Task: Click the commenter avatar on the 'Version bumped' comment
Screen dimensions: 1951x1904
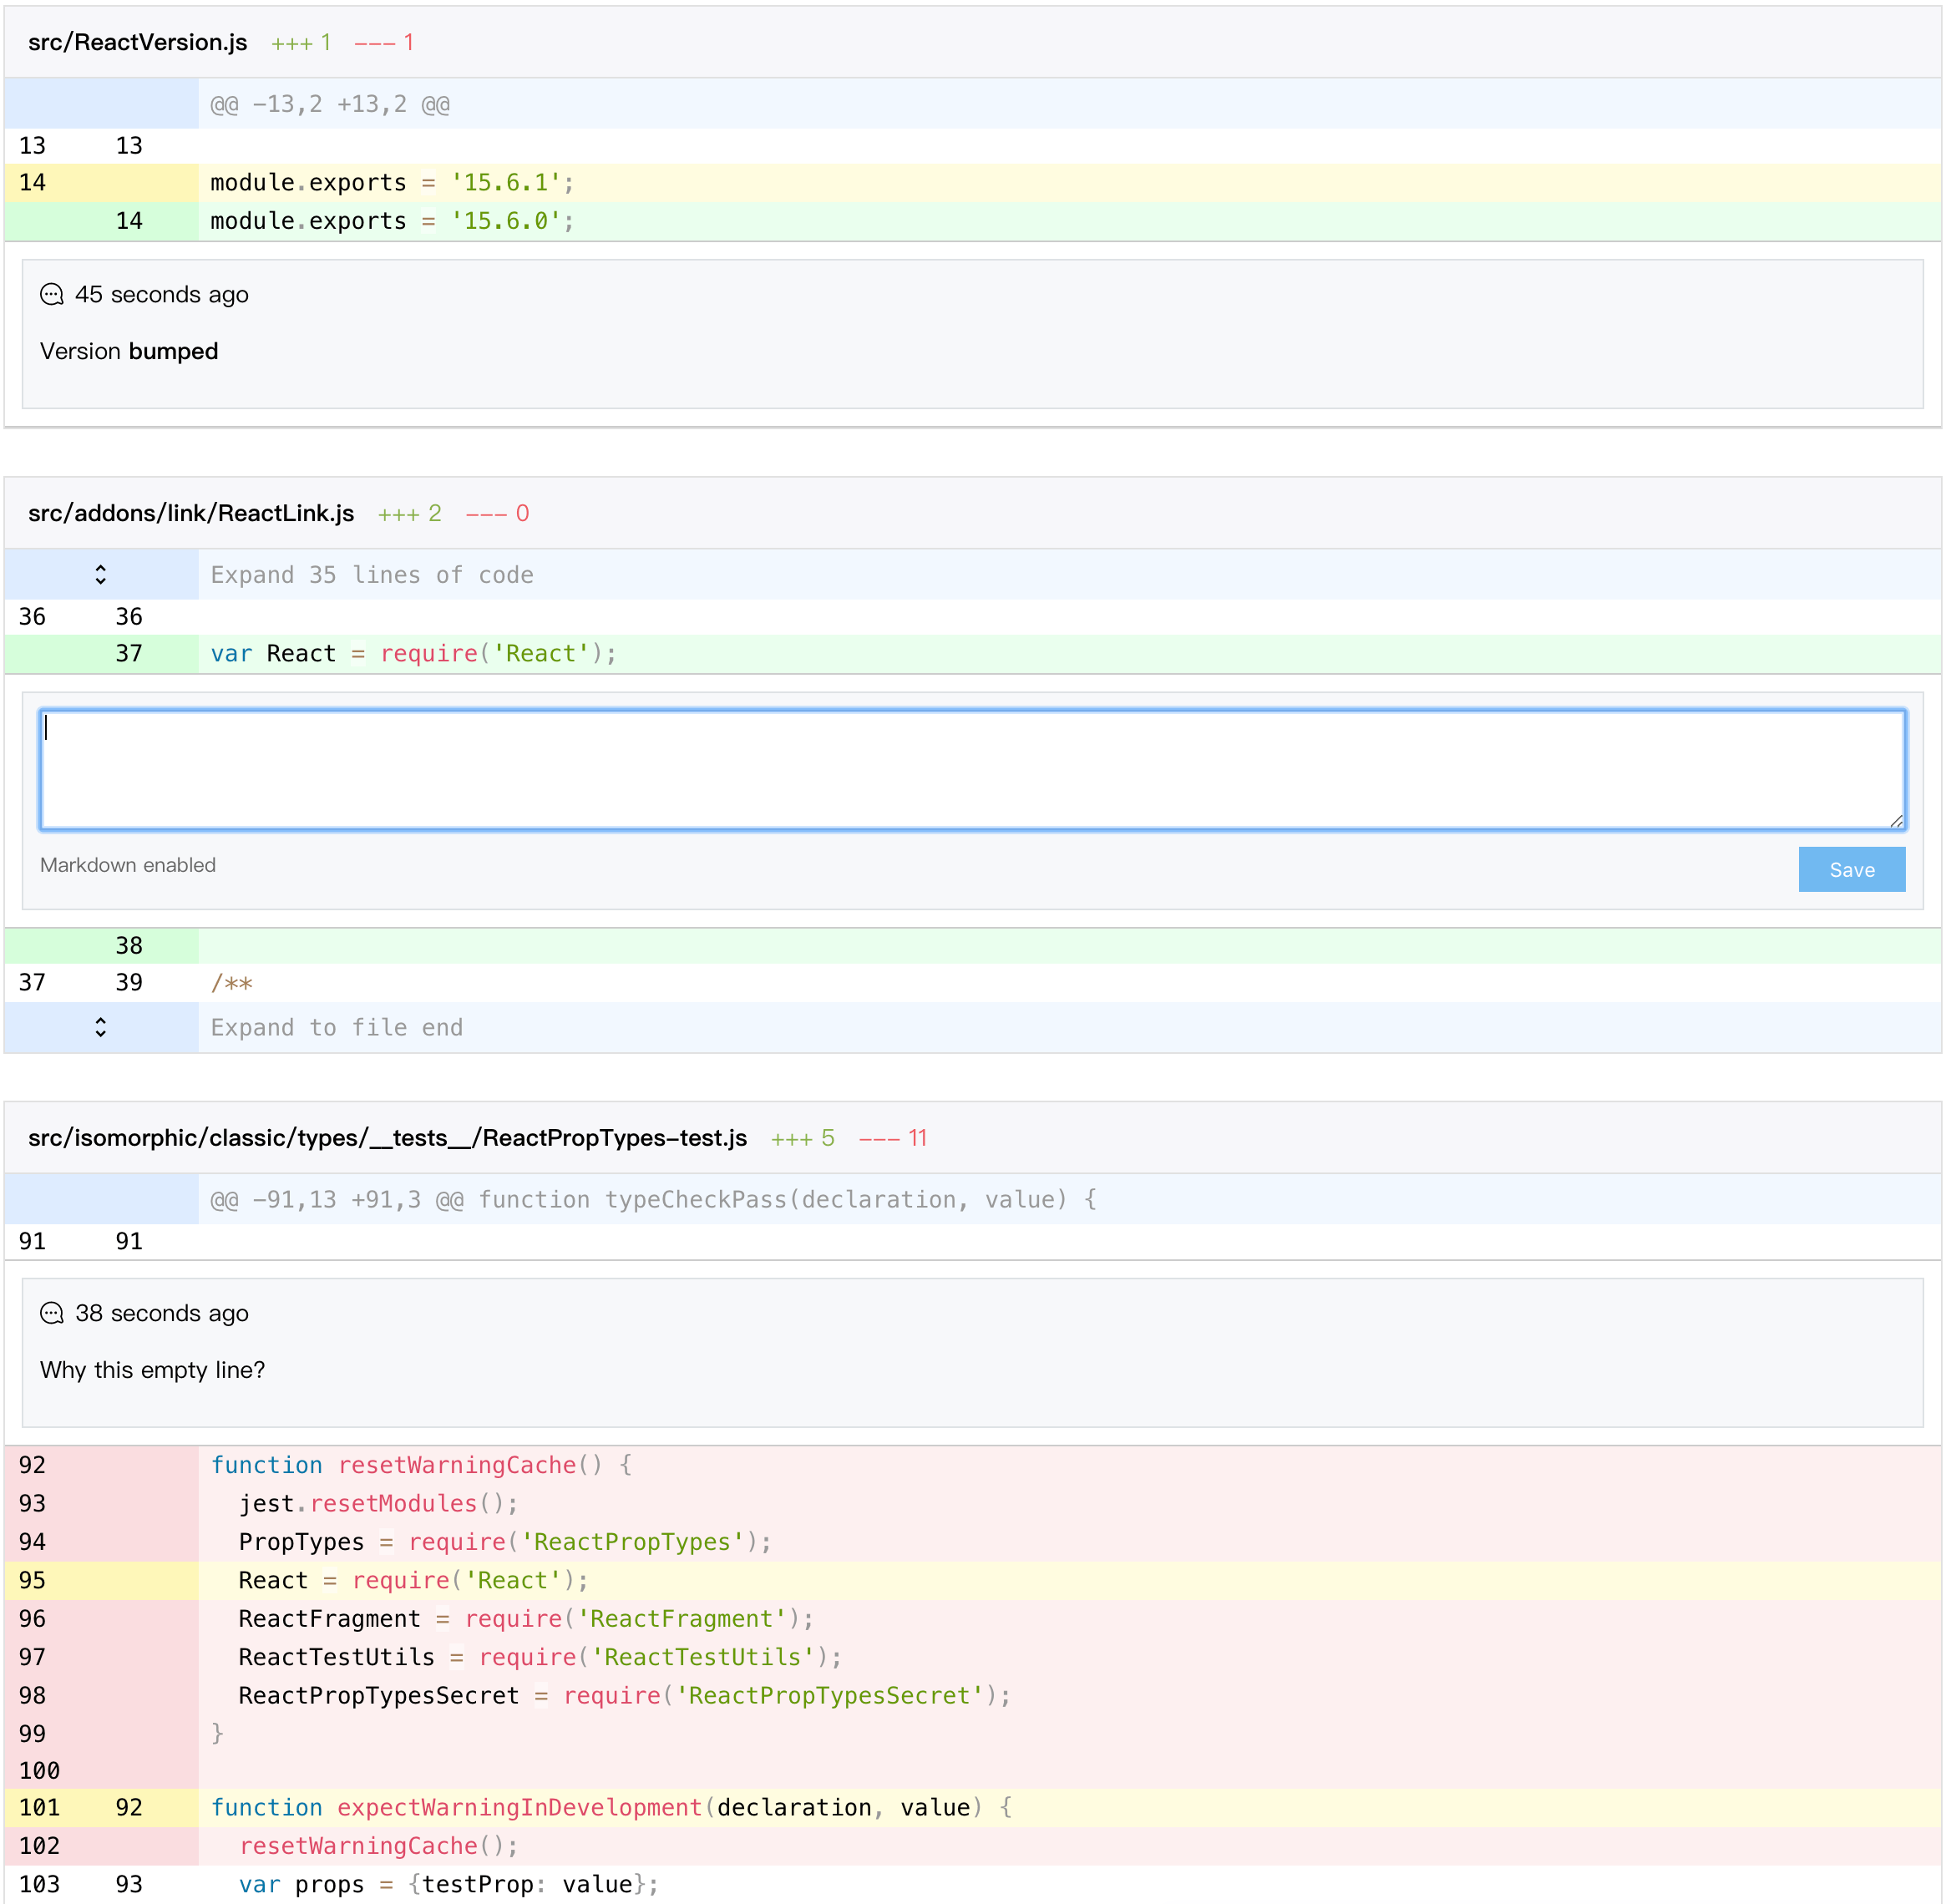Action: (x=51, y=294)
